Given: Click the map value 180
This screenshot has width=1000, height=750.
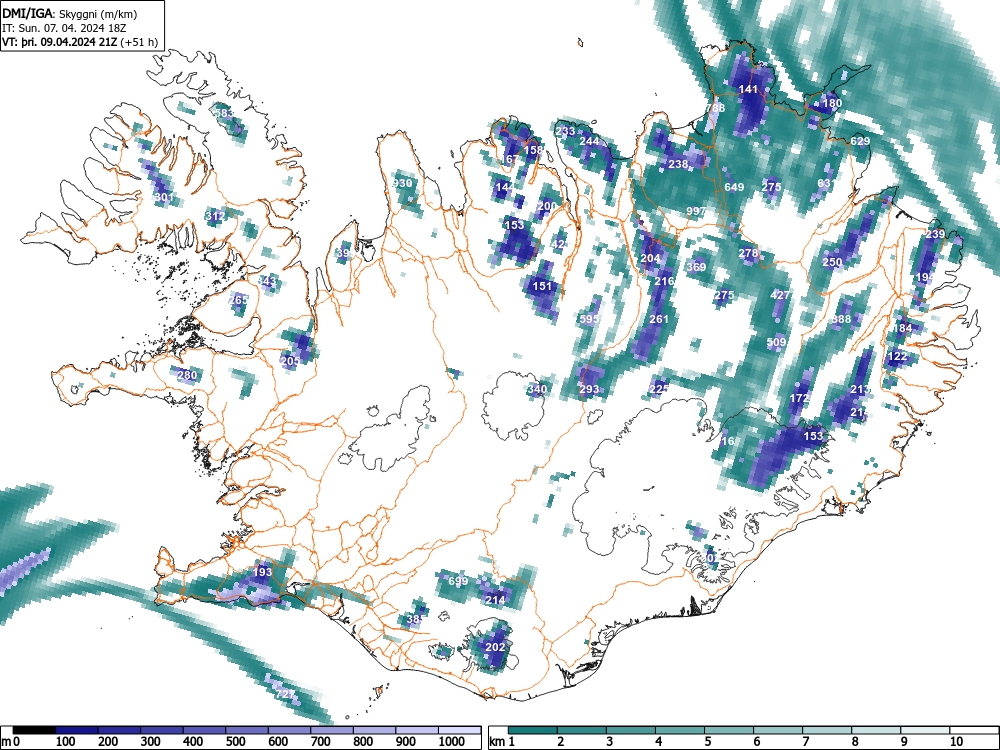Looking at the screenshot, I should pos(832,103).
